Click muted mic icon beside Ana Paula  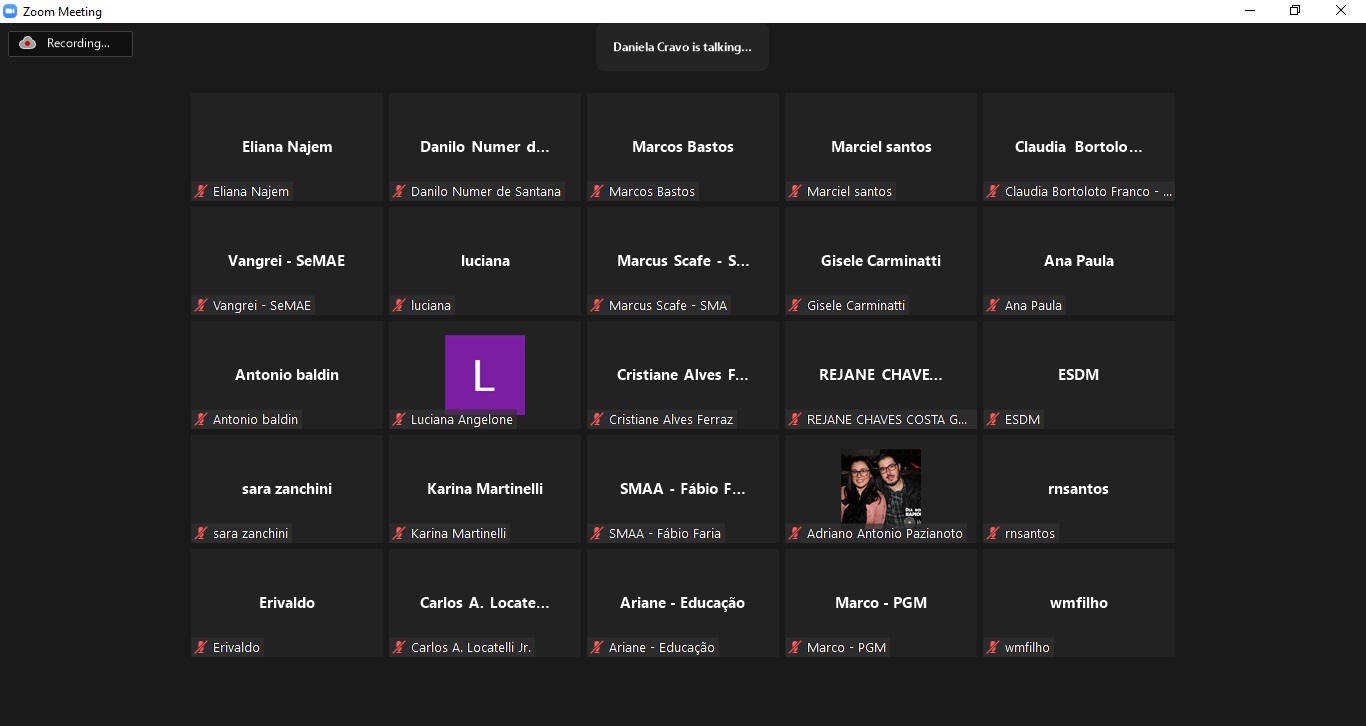pyautogui.click(x=993, y=305)
